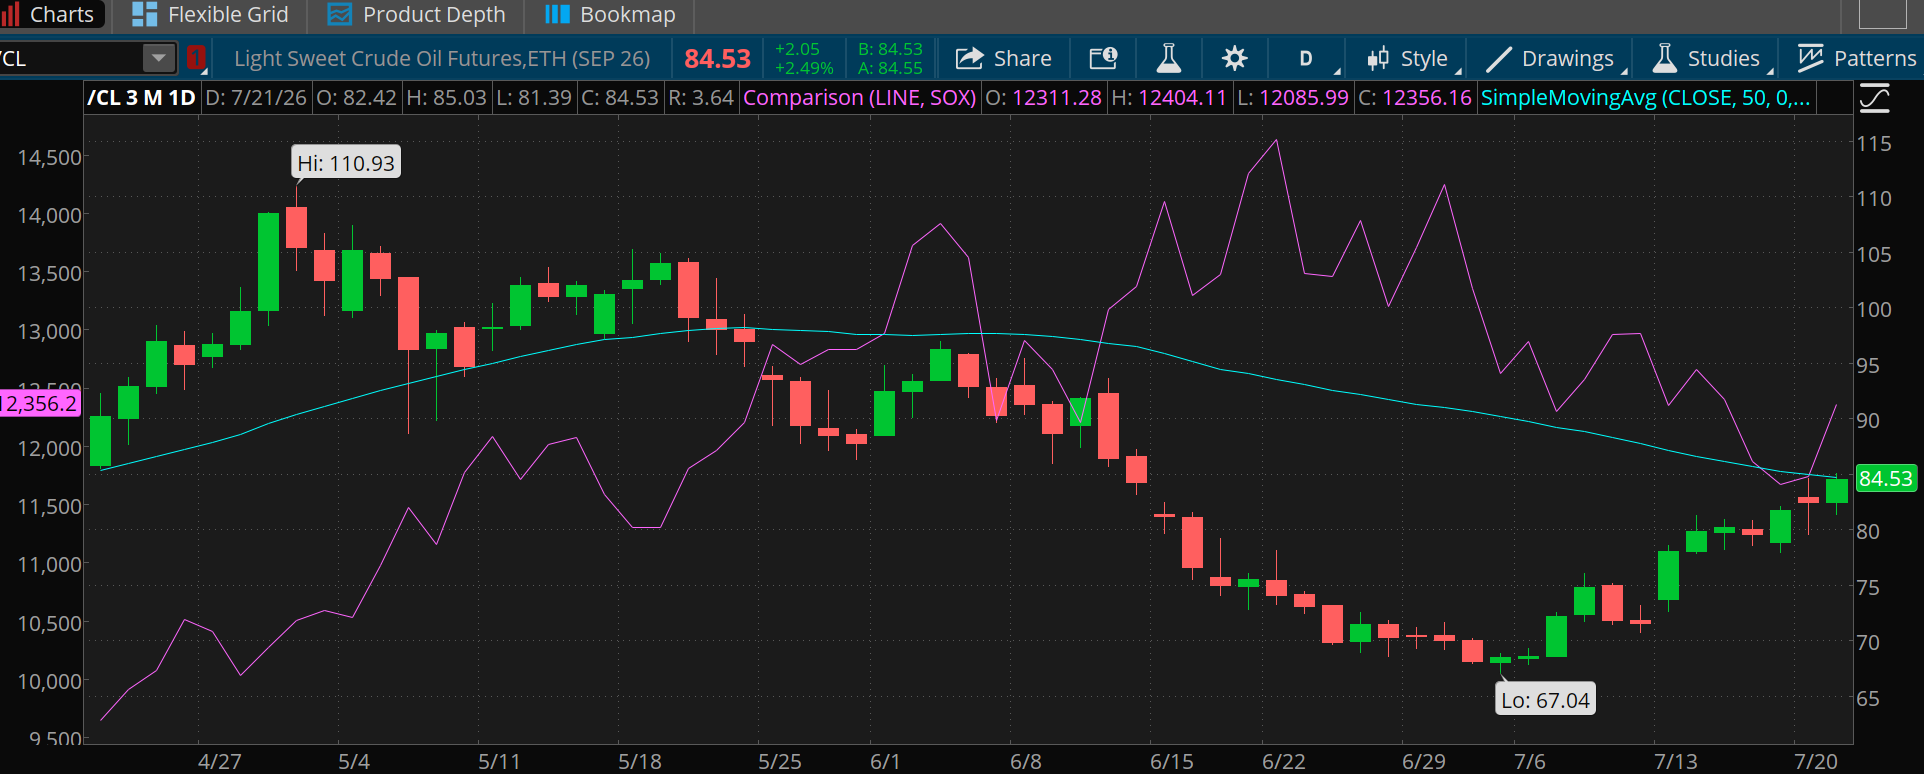1924x774 pixels.
Task: Click the 14,500 left axis label
Action: (49, 158)
